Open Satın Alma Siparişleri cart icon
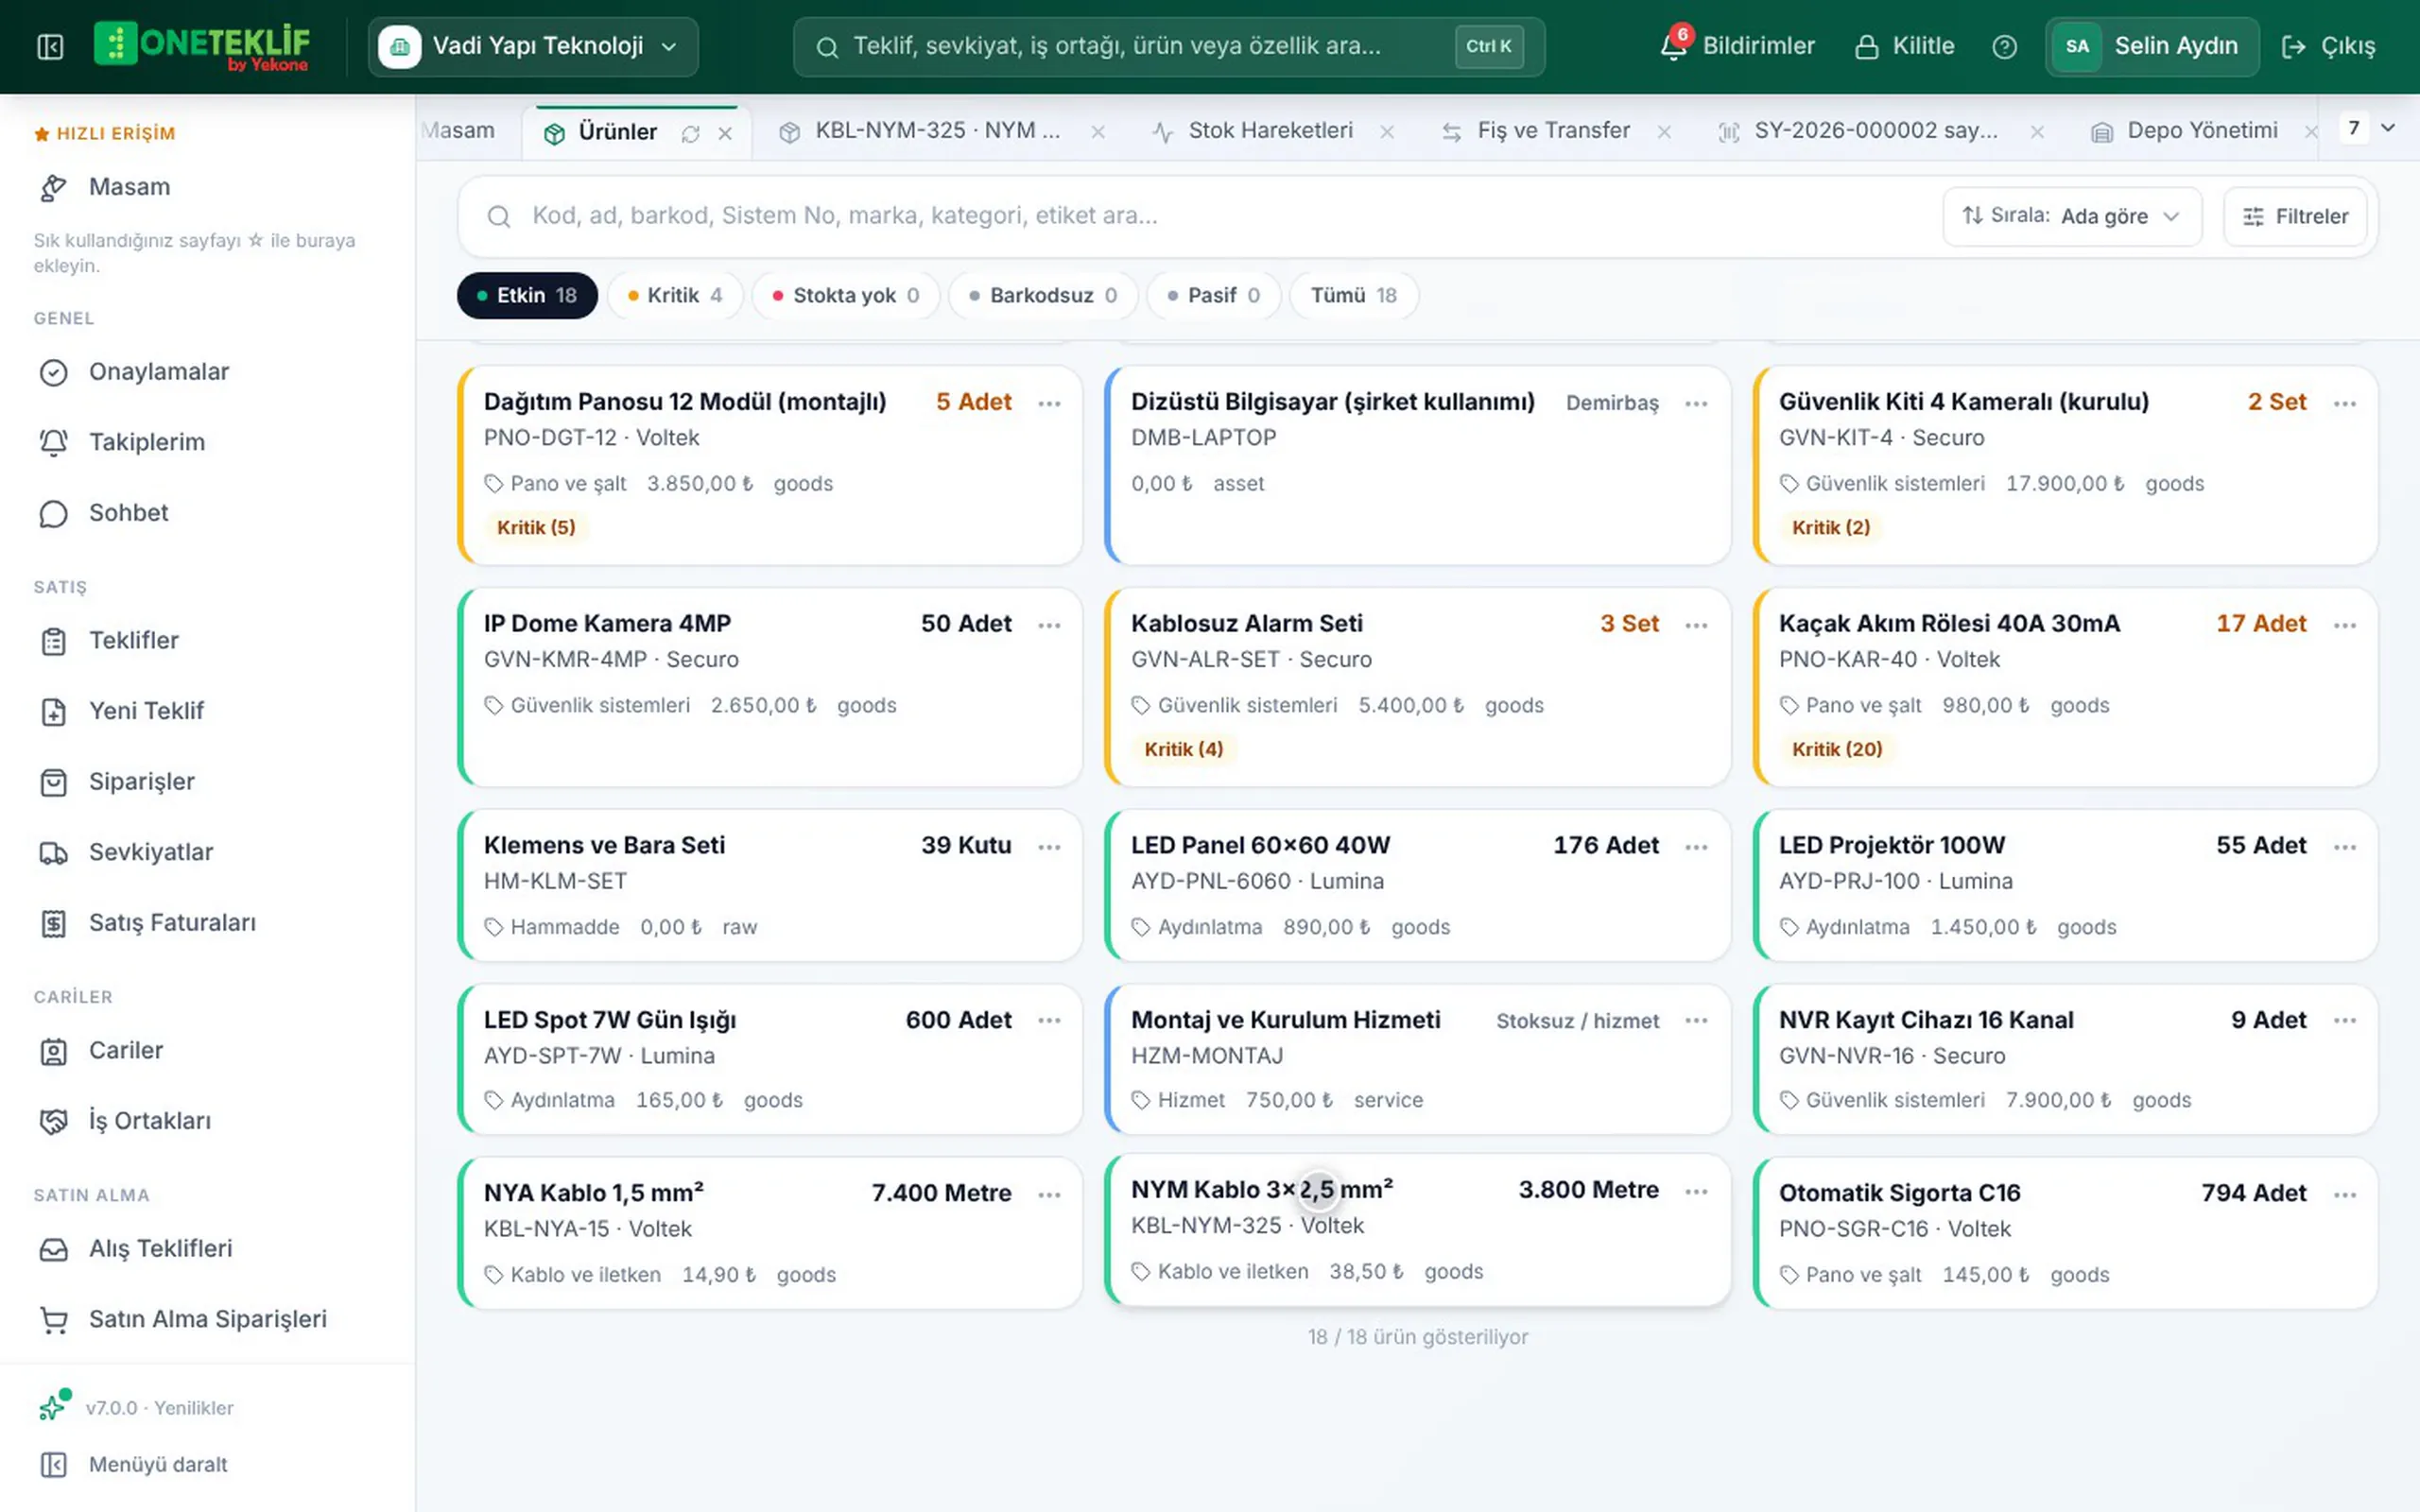Image resolution: width=2420 pixels, height=1512 pixels. pos(53,1319)
